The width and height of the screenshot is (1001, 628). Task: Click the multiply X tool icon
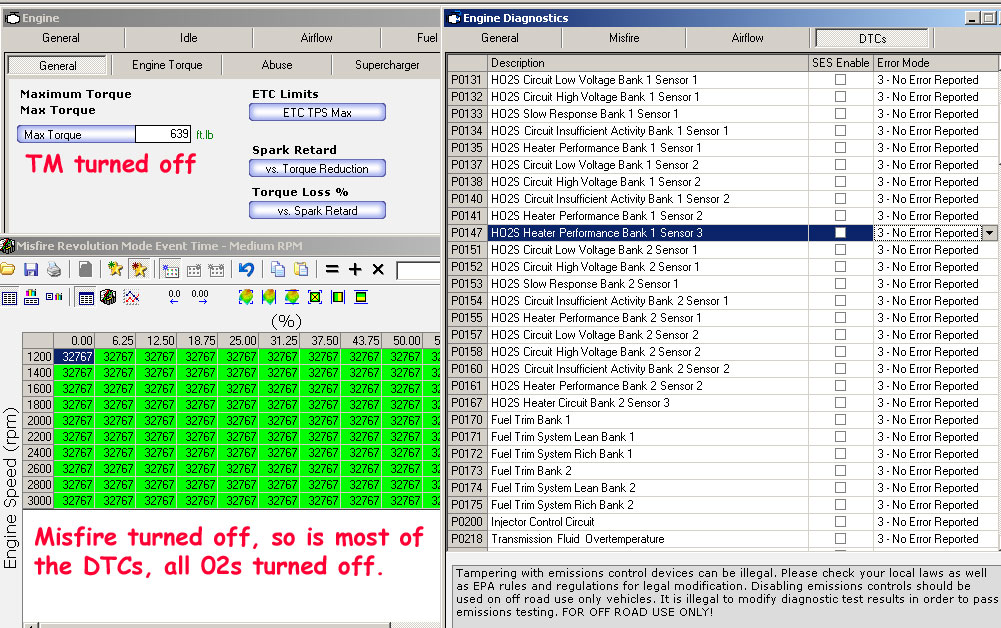click(x=378, y=270)
